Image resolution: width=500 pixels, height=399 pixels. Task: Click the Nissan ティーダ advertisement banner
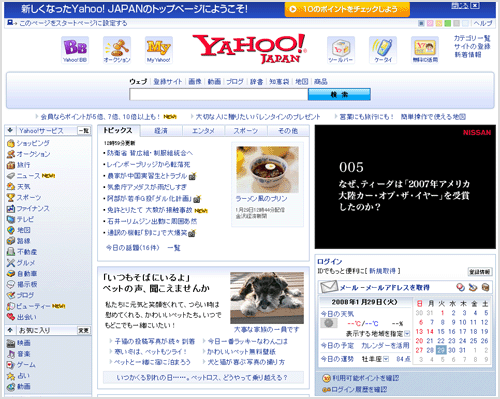[x=405, y=187]
